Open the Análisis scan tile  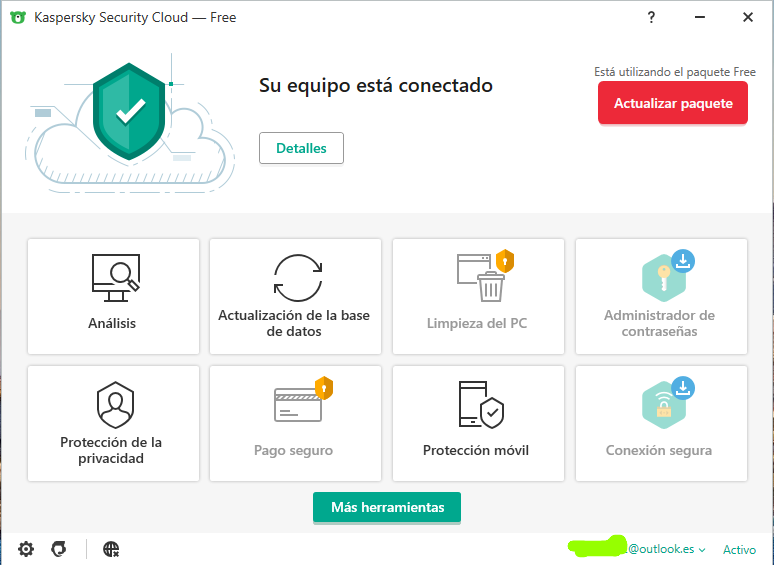(x=114, y=296)
